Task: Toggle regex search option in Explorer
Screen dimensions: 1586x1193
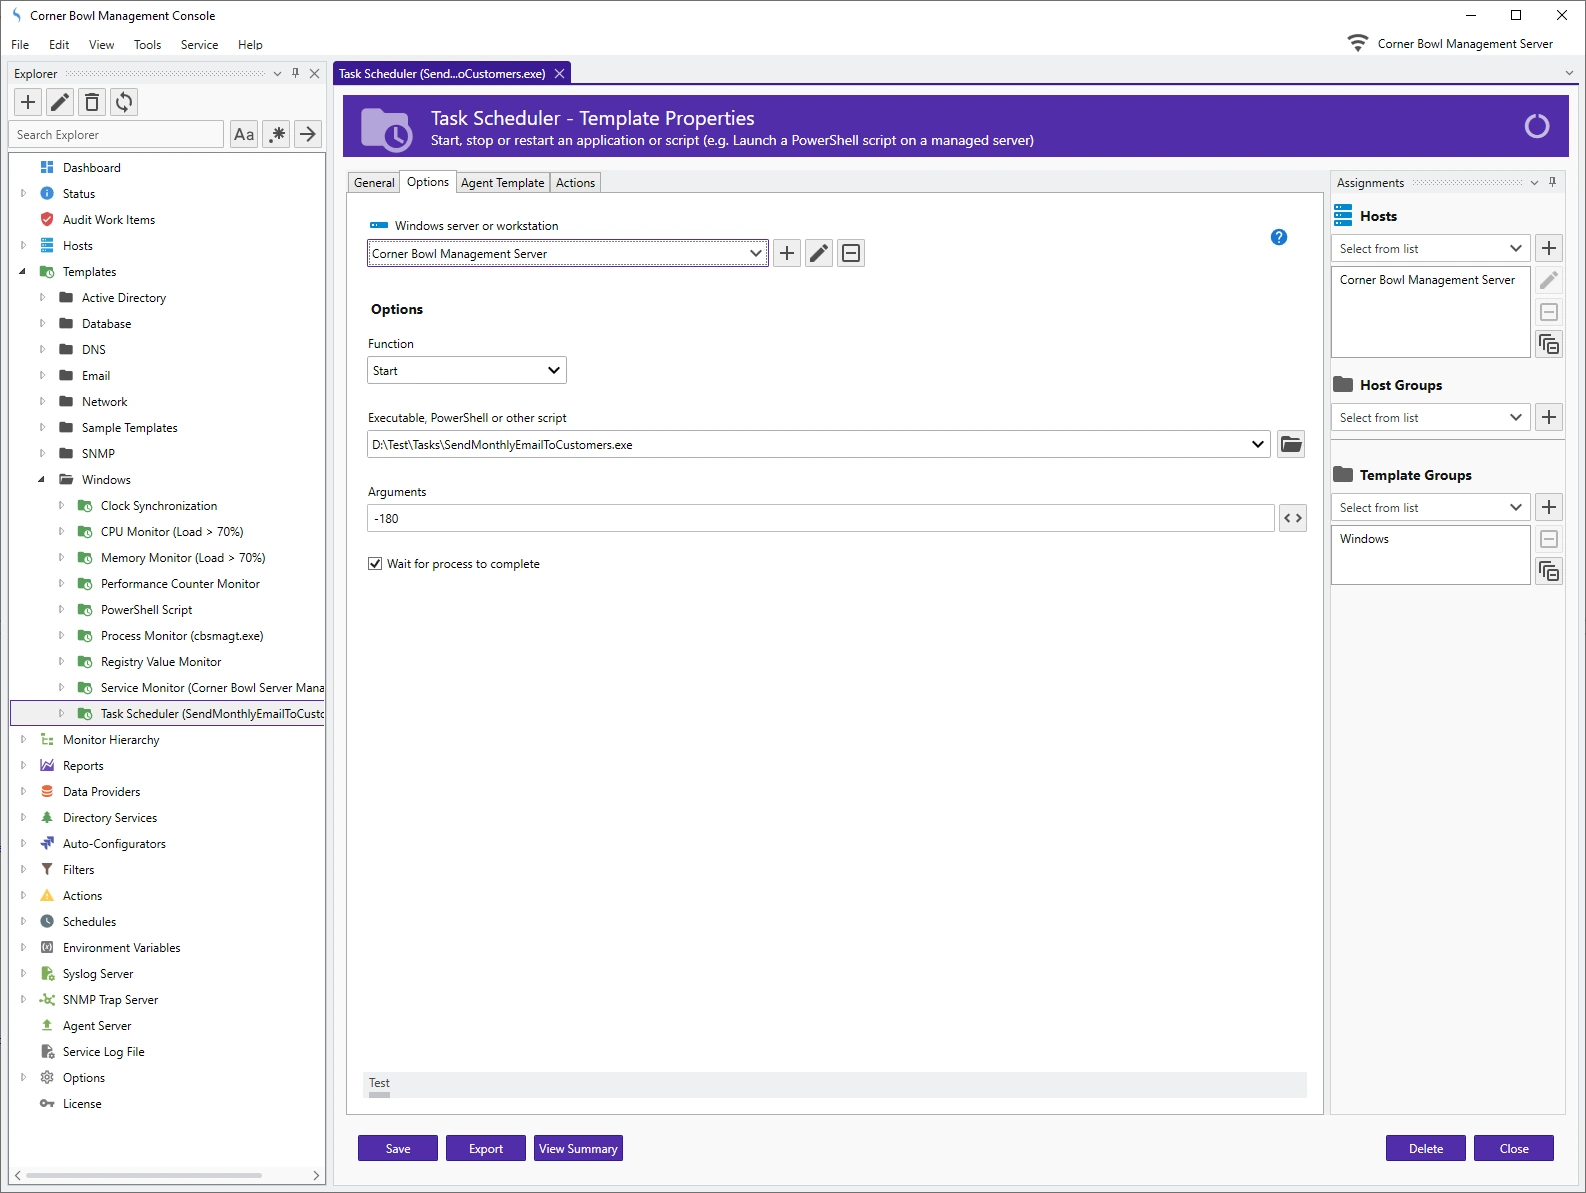Action: pyautogui.click(x=277, y=135)
